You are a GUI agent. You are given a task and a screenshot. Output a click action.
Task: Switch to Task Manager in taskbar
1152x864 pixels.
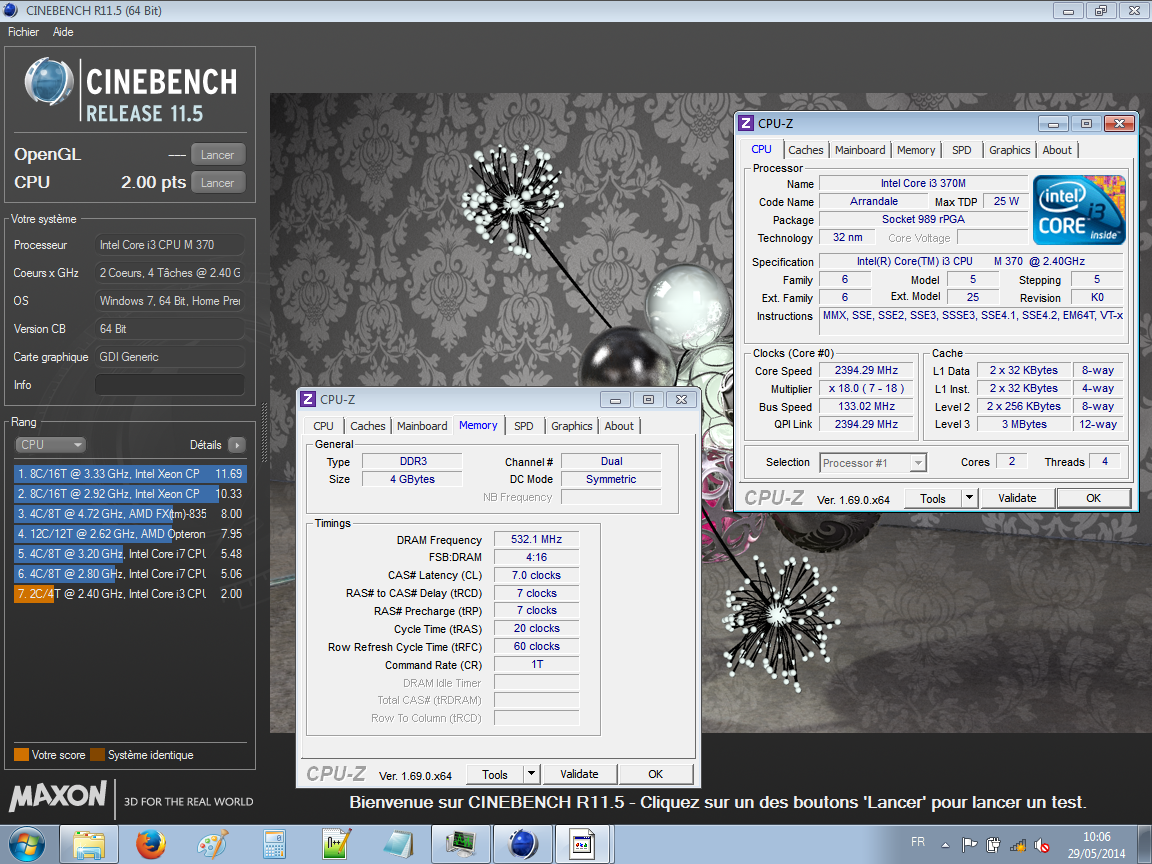(461, 844)
